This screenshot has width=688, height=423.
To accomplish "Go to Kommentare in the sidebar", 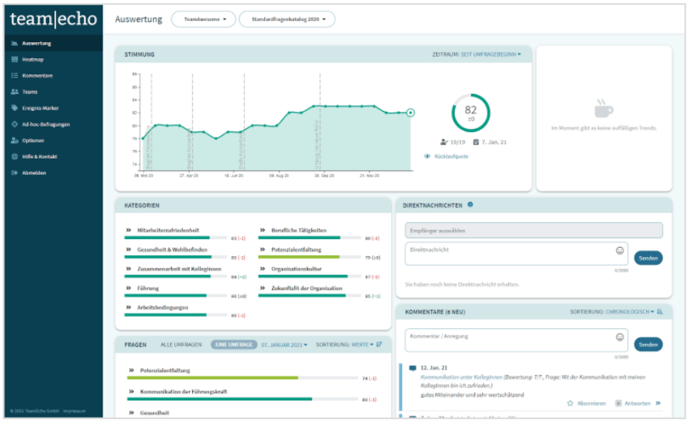I will pos(37,76).
